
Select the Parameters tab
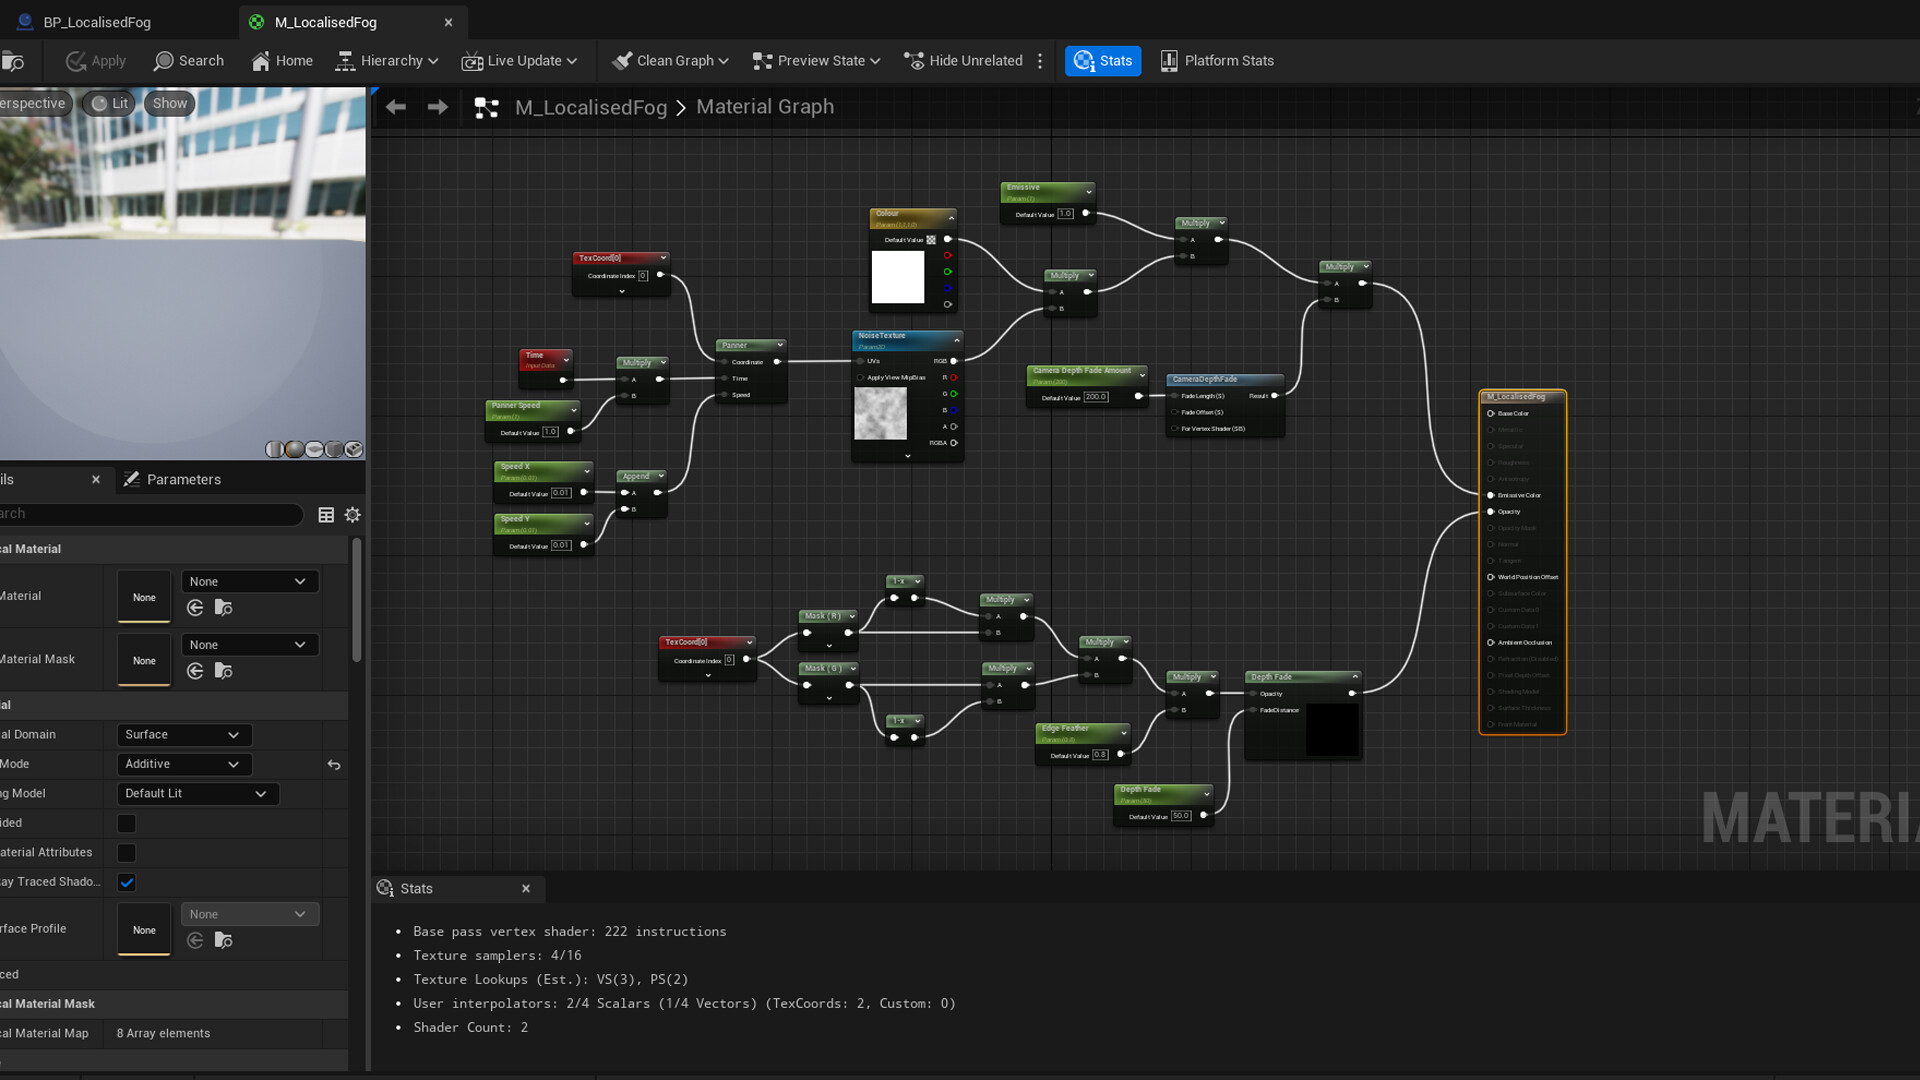point(184,479)
